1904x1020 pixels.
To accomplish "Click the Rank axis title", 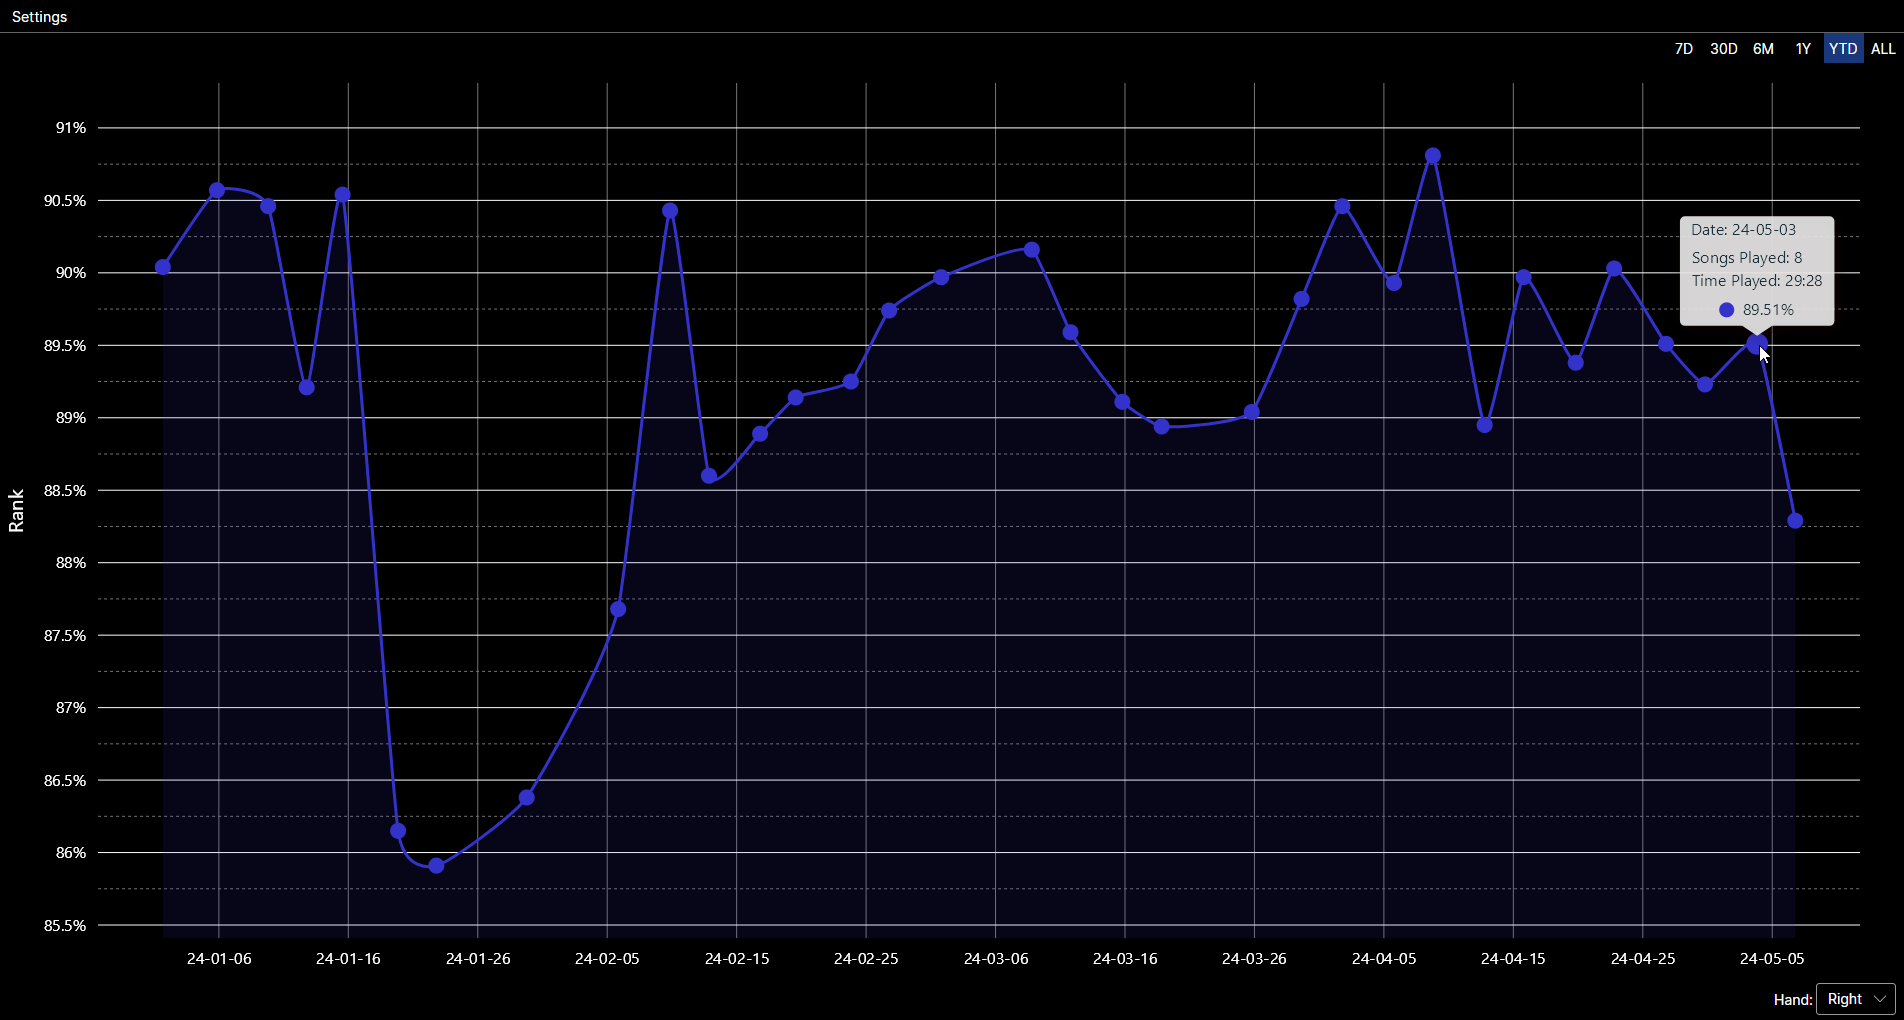I will [16, 511].
